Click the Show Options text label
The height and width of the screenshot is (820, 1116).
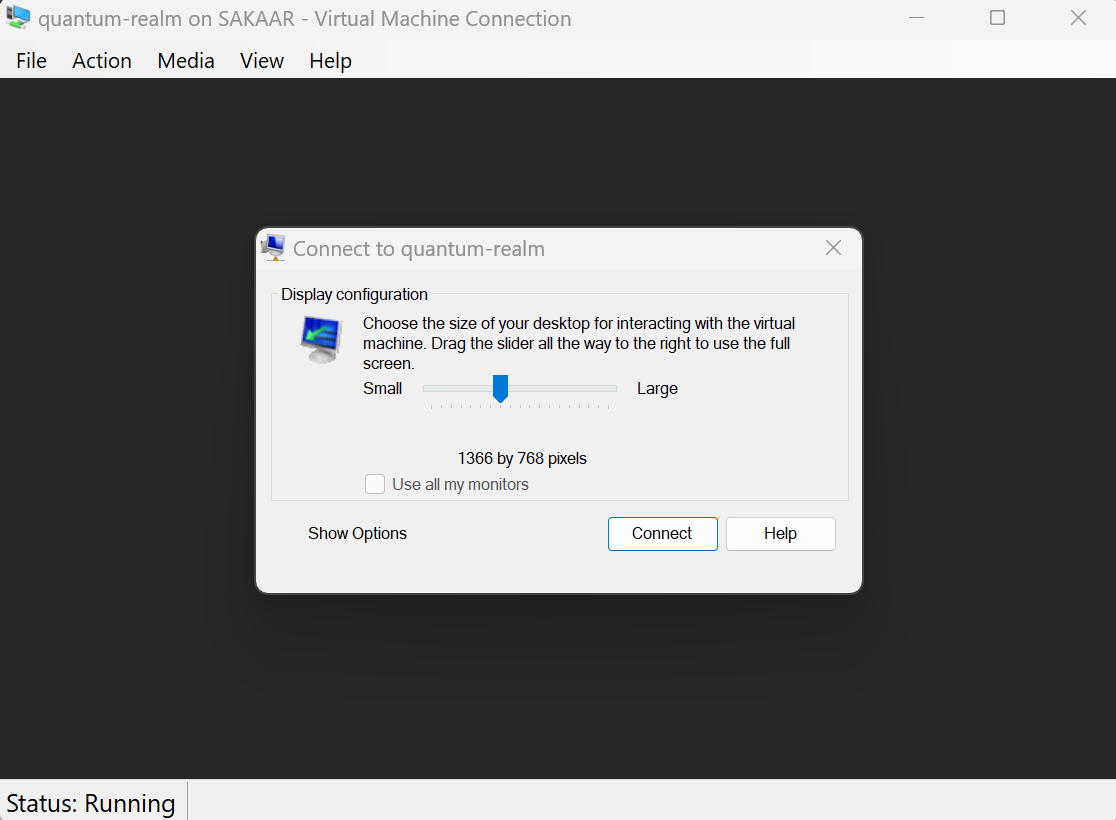pos(357,533)
